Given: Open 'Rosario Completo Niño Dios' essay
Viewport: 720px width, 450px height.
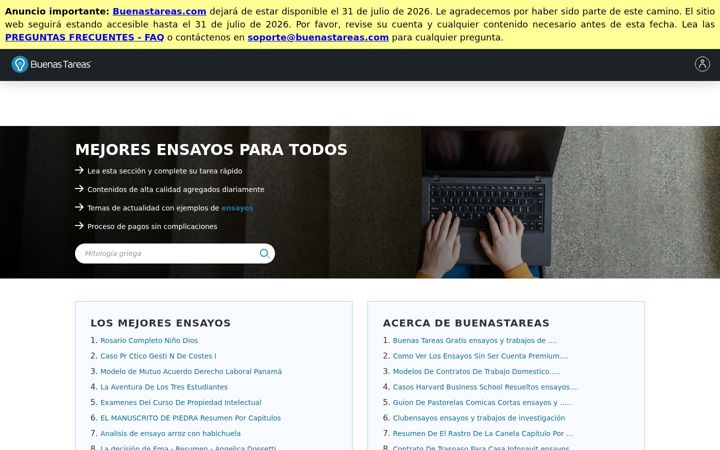Looking at the screenshot, I should 149,341.
